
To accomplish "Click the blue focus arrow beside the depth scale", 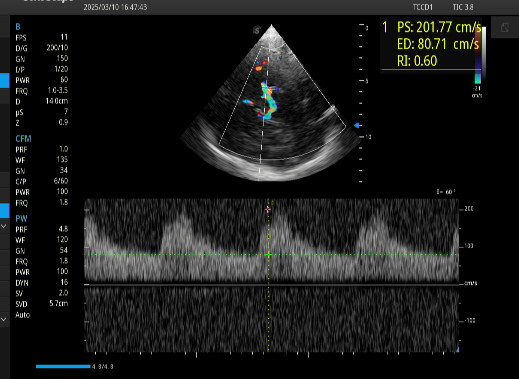I will pyautogui.click(x=357, y=125).
